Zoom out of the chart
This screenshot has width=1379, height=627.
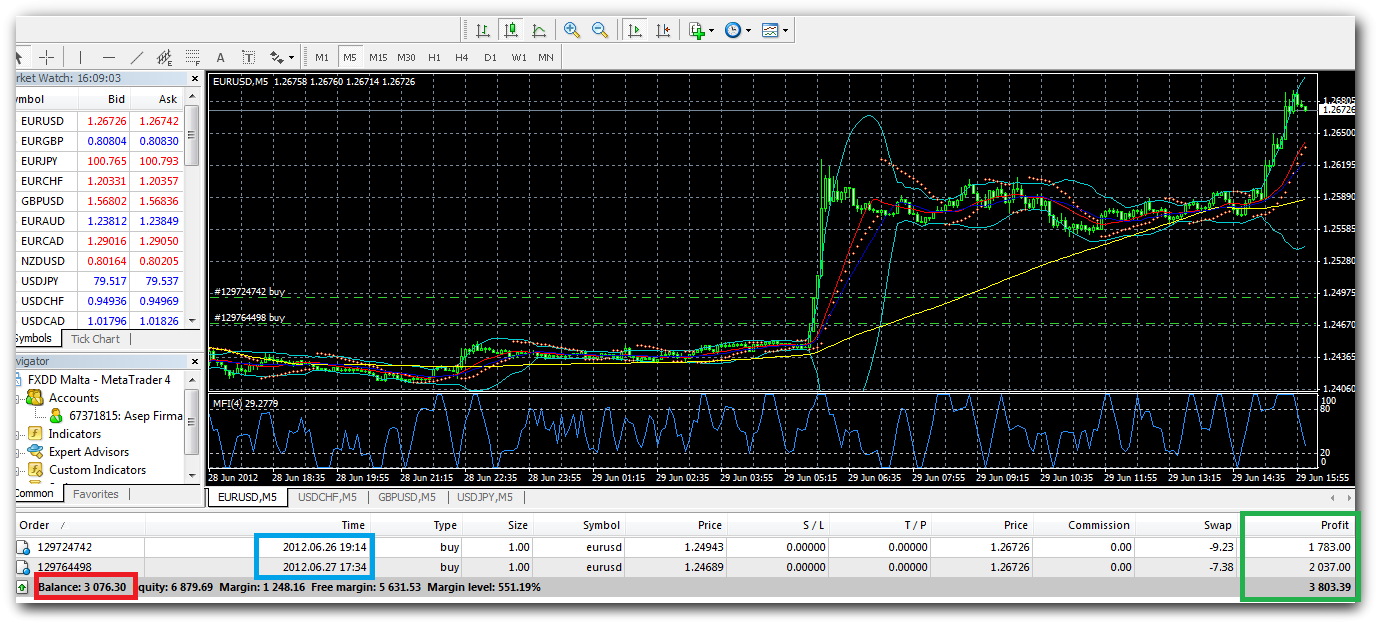click(600, 30)
